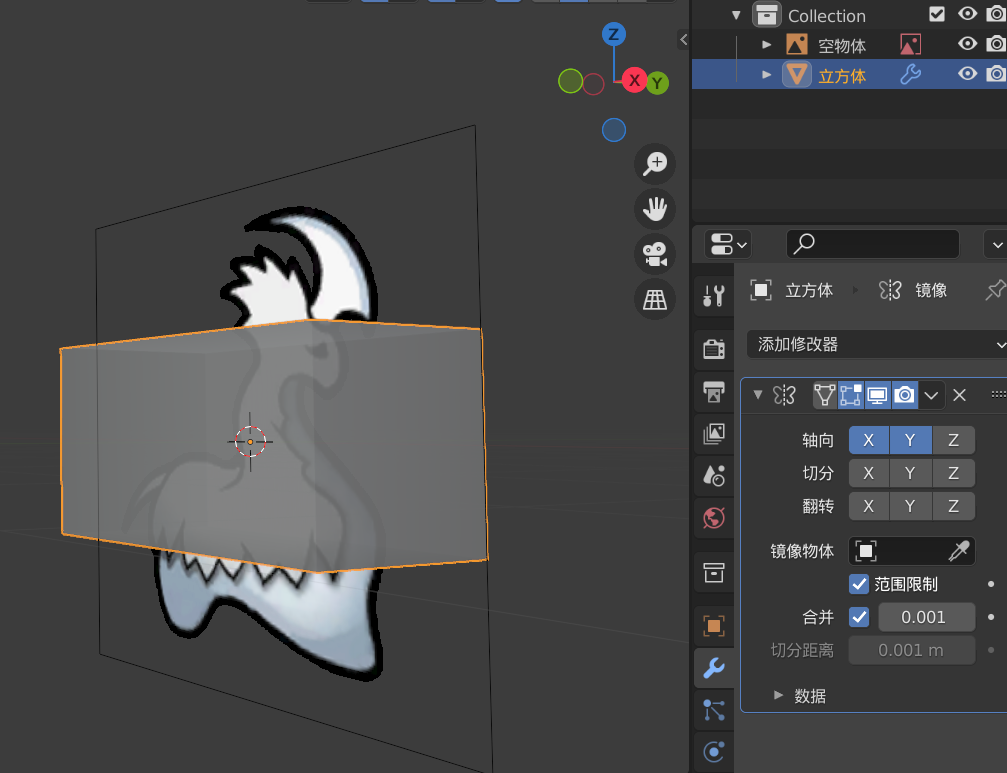Click the Collection box icon in outliner

pos(766,15)
